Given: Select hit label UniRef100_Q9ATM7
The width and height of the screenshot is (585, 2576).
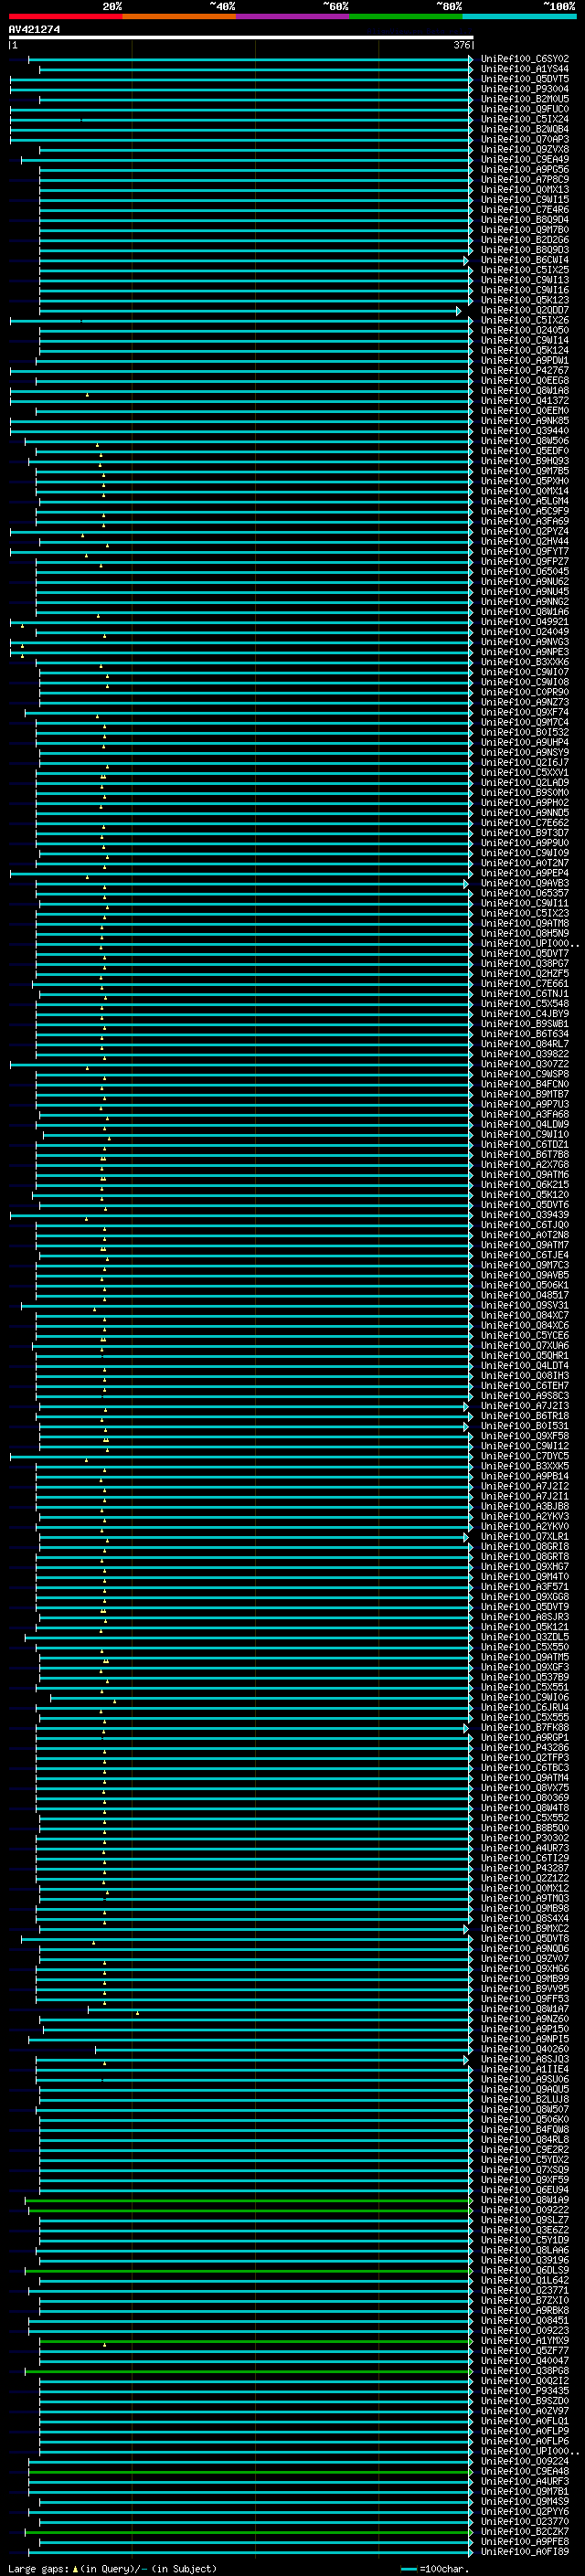Looking at the screenshot, I should pos(525,1246).
